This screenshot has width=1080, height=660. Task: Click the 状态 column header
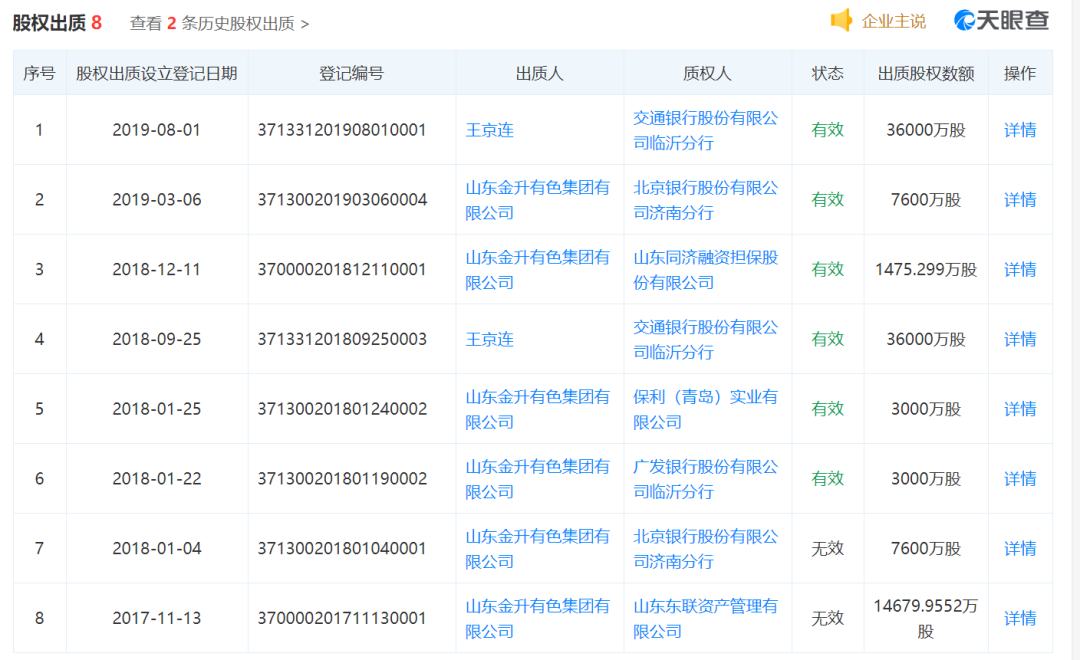(827, 73)
